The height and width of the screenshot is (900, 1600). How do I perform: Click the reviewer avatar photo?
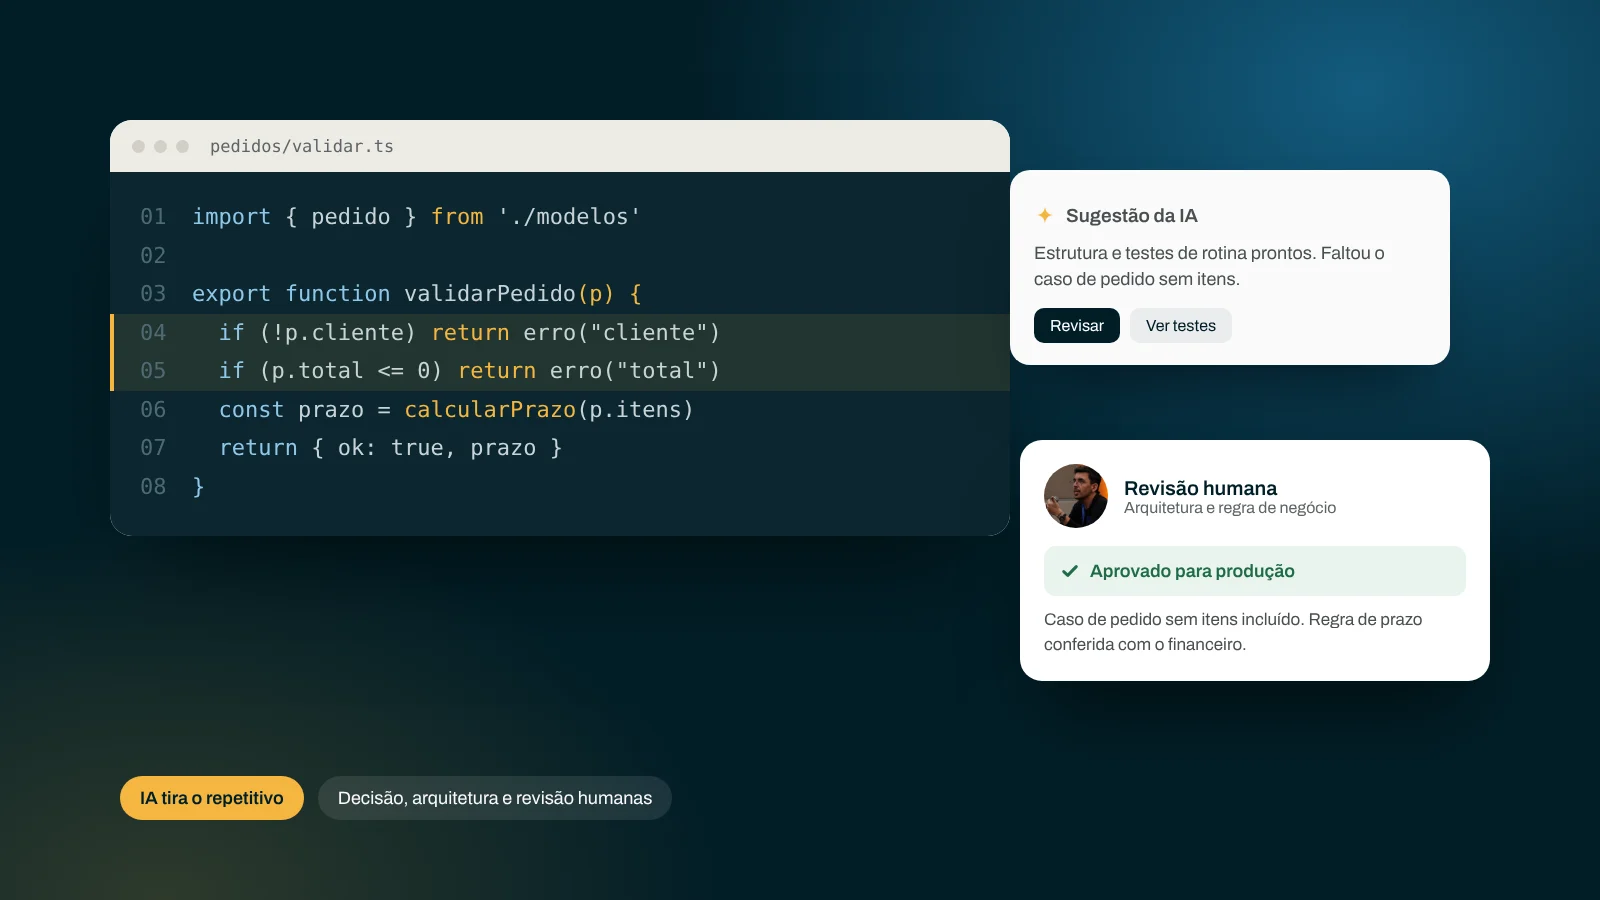[1076, 496]
